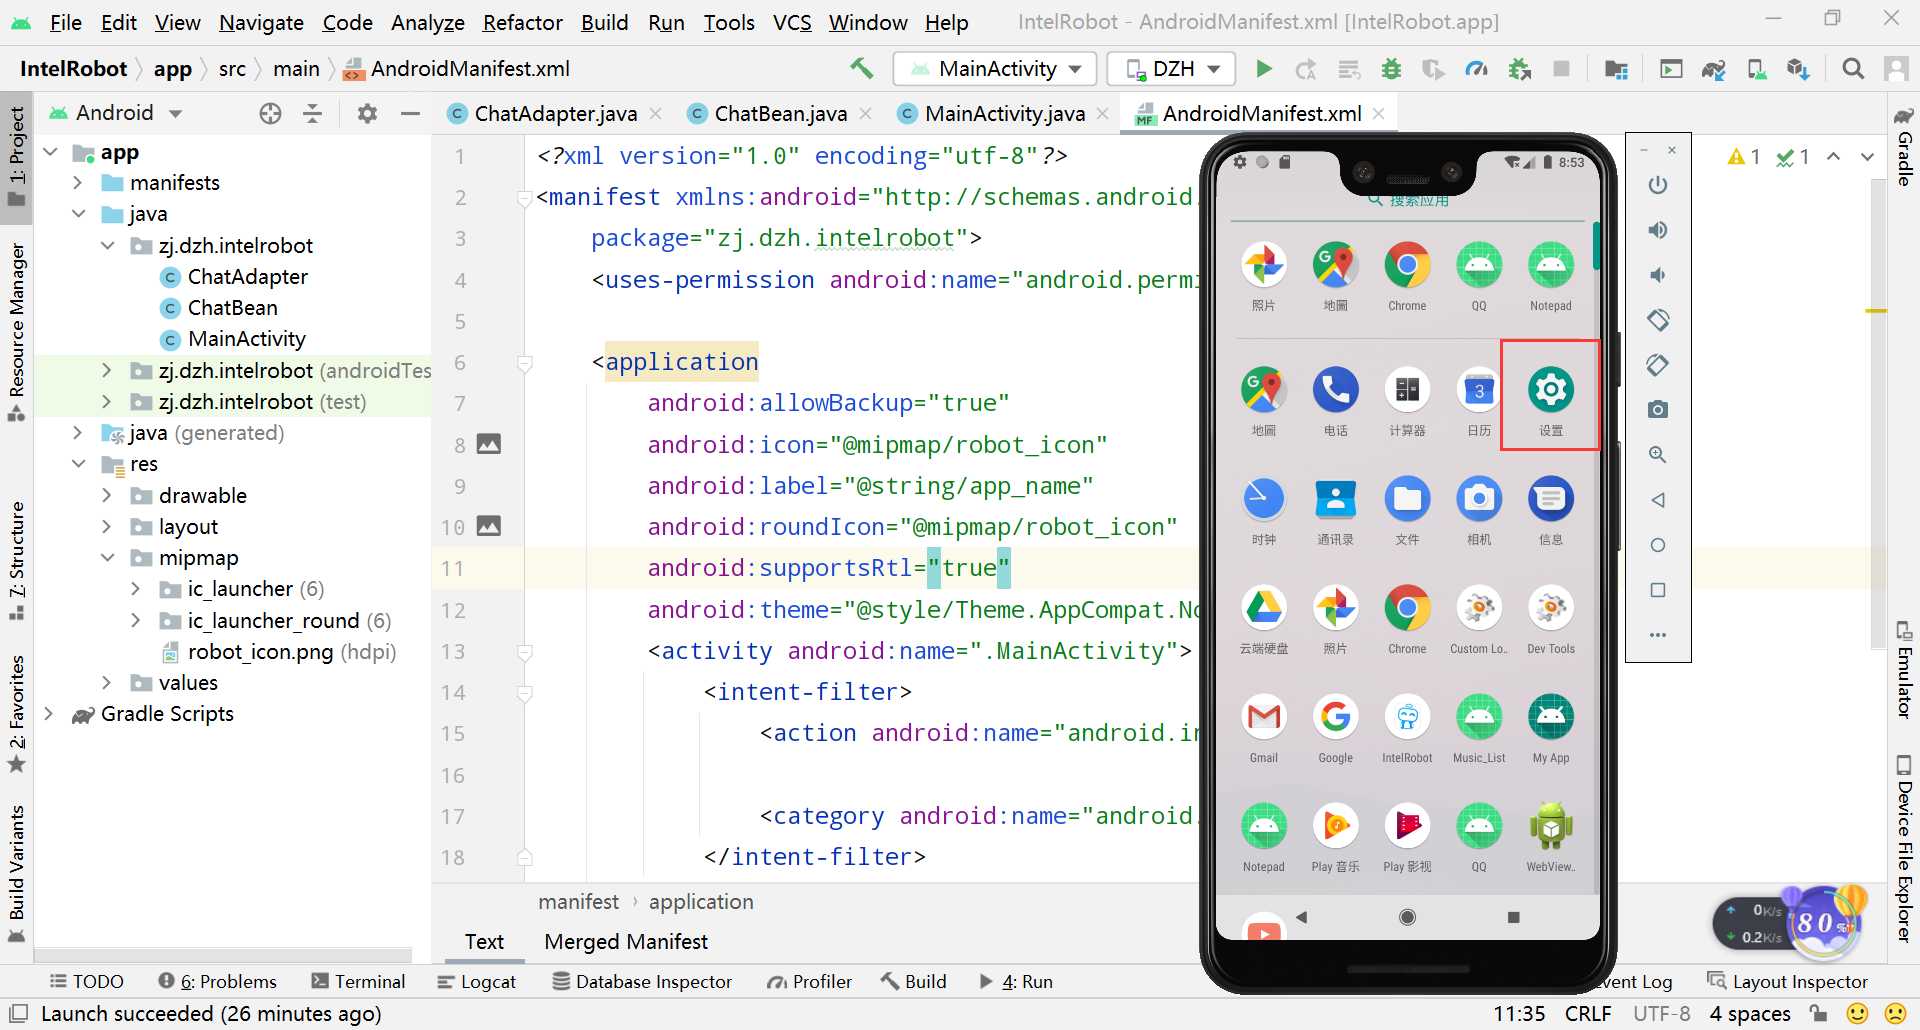Switch to the Merged Manifest tab

tap(626, 942)
